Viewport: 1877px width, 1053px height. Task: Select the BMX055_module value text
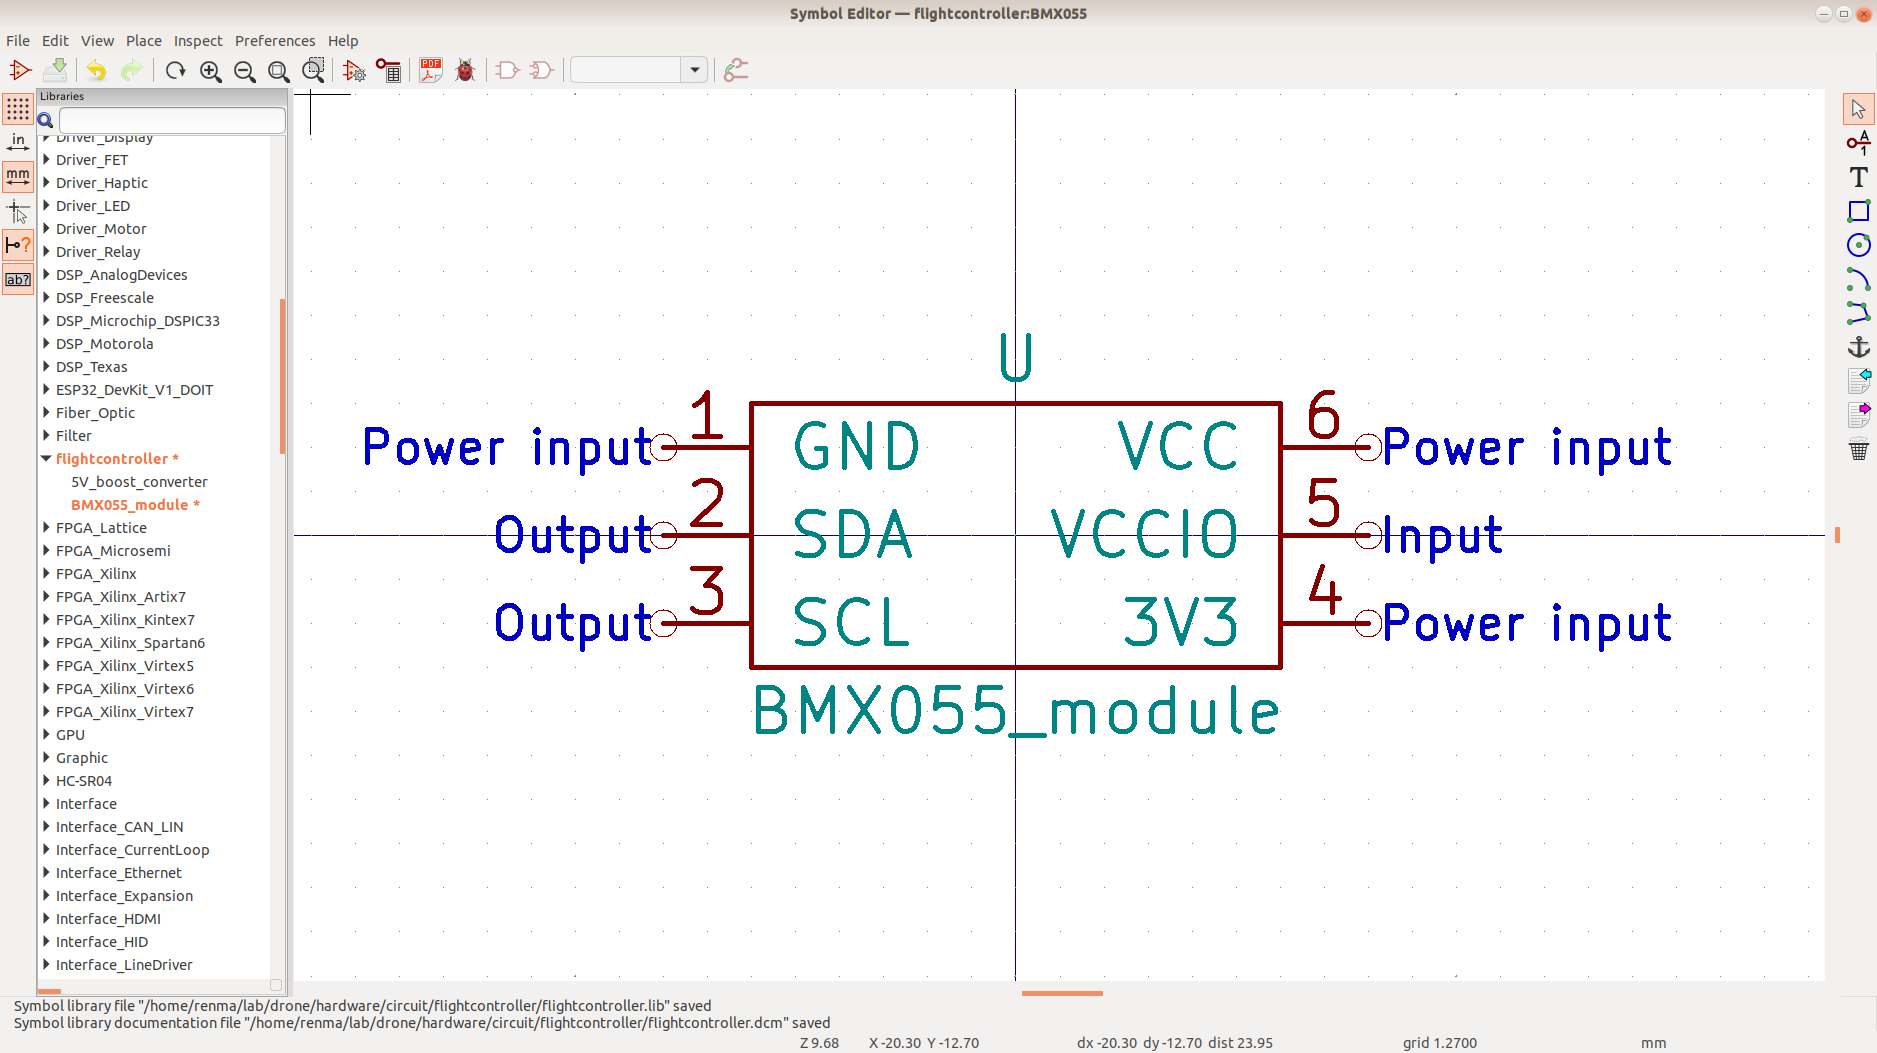point(1015,710)
